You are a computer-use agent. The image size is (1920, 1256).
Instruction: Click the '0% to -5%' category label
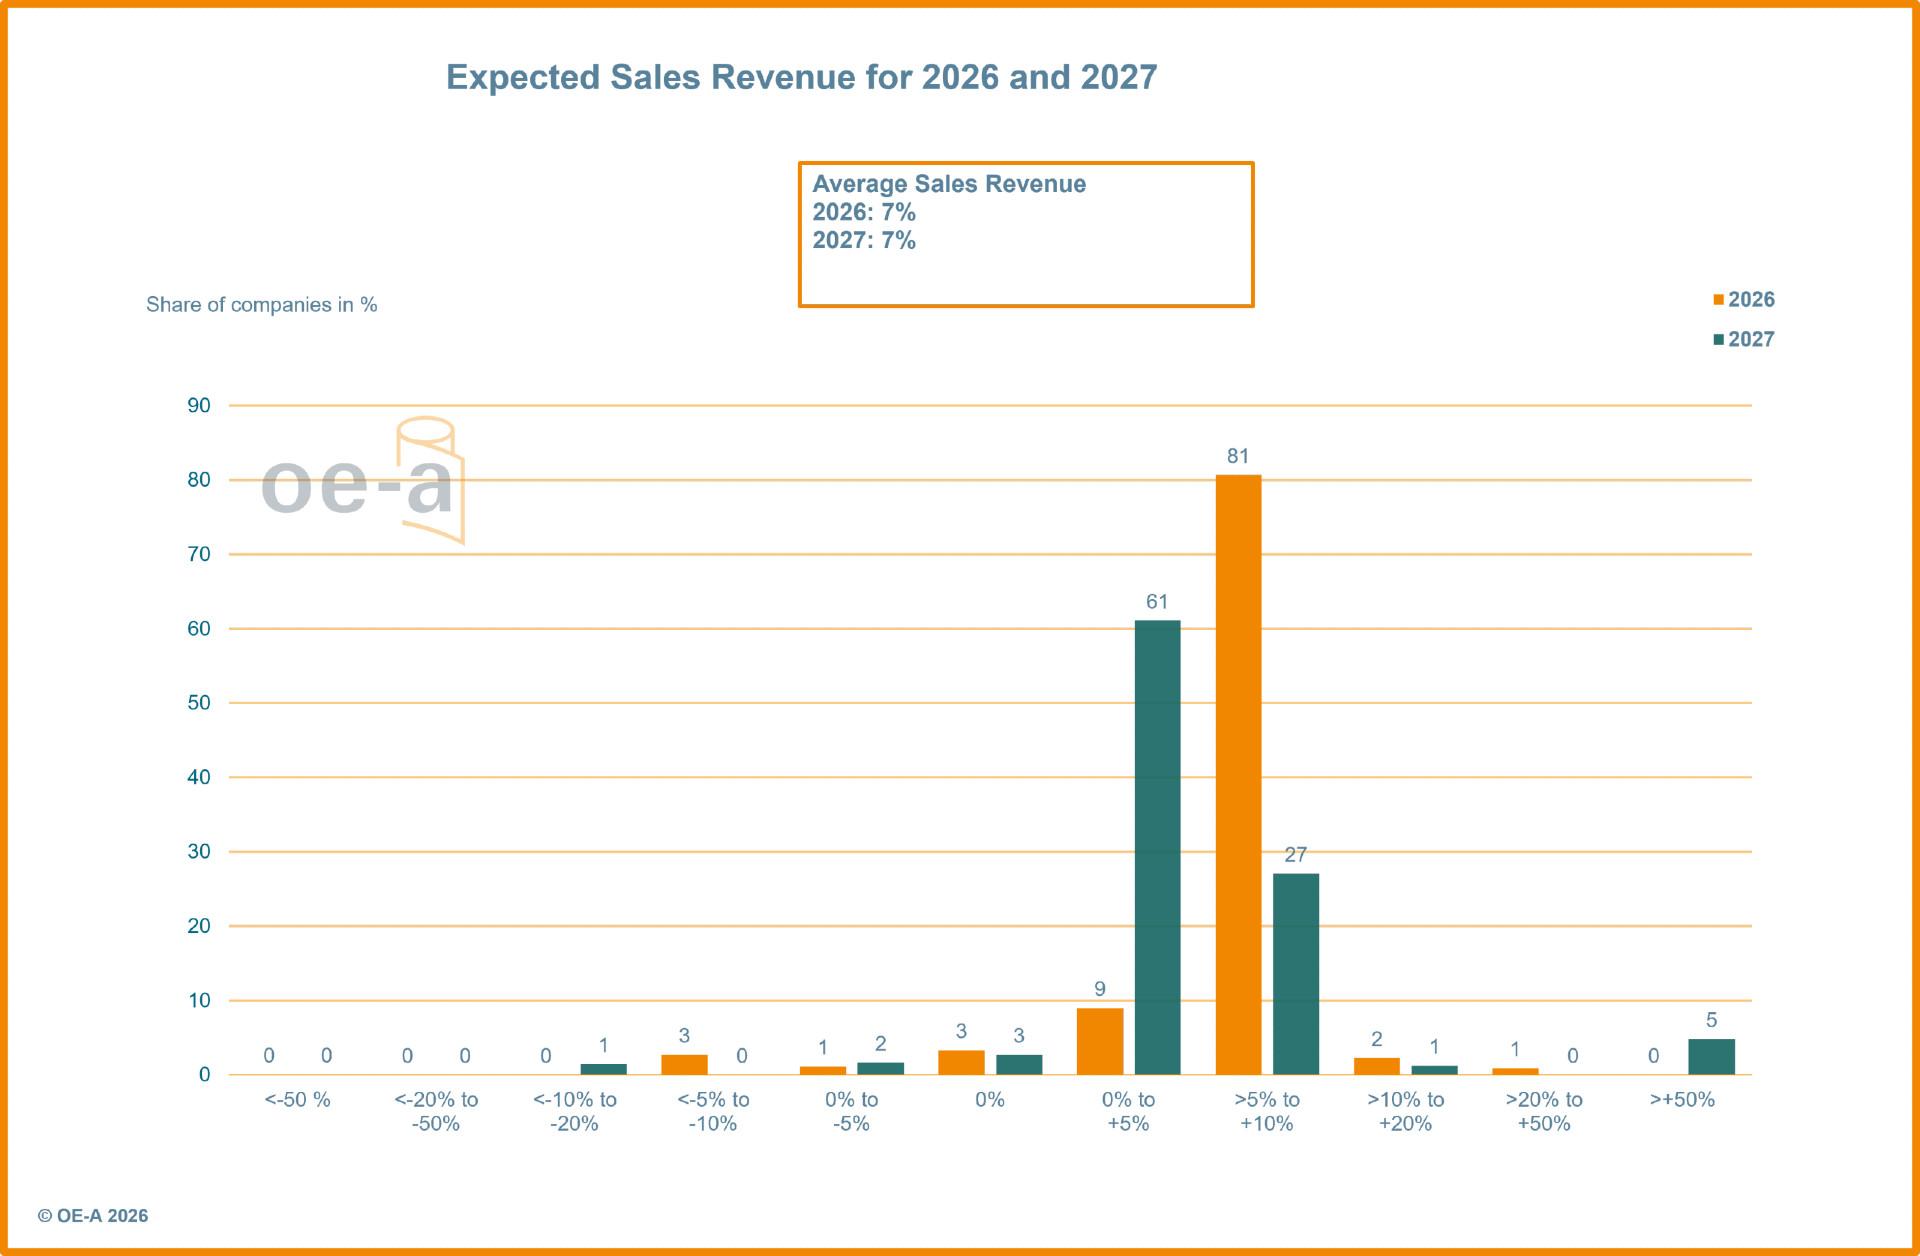click(x=852, y=1112)
